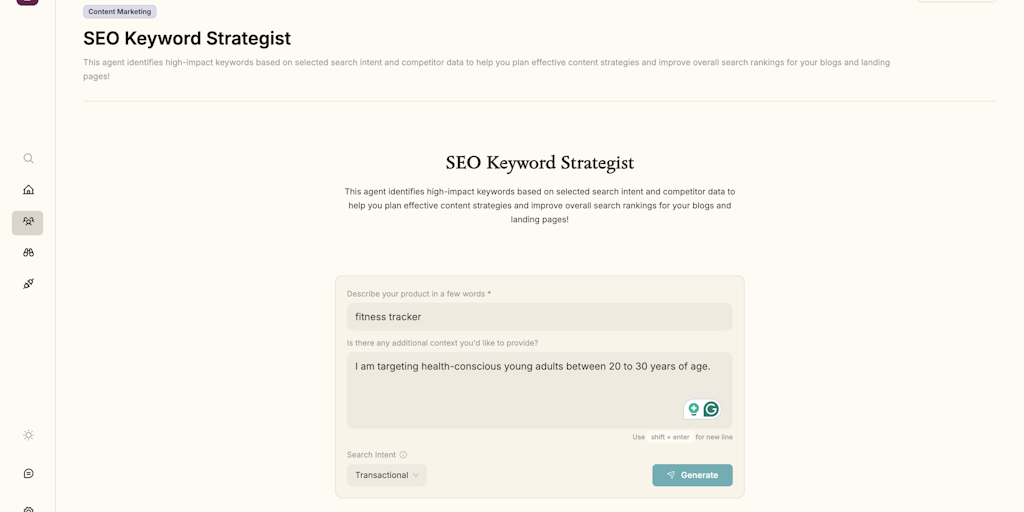Click the product description field with fitness tracker

pos(539,317)
